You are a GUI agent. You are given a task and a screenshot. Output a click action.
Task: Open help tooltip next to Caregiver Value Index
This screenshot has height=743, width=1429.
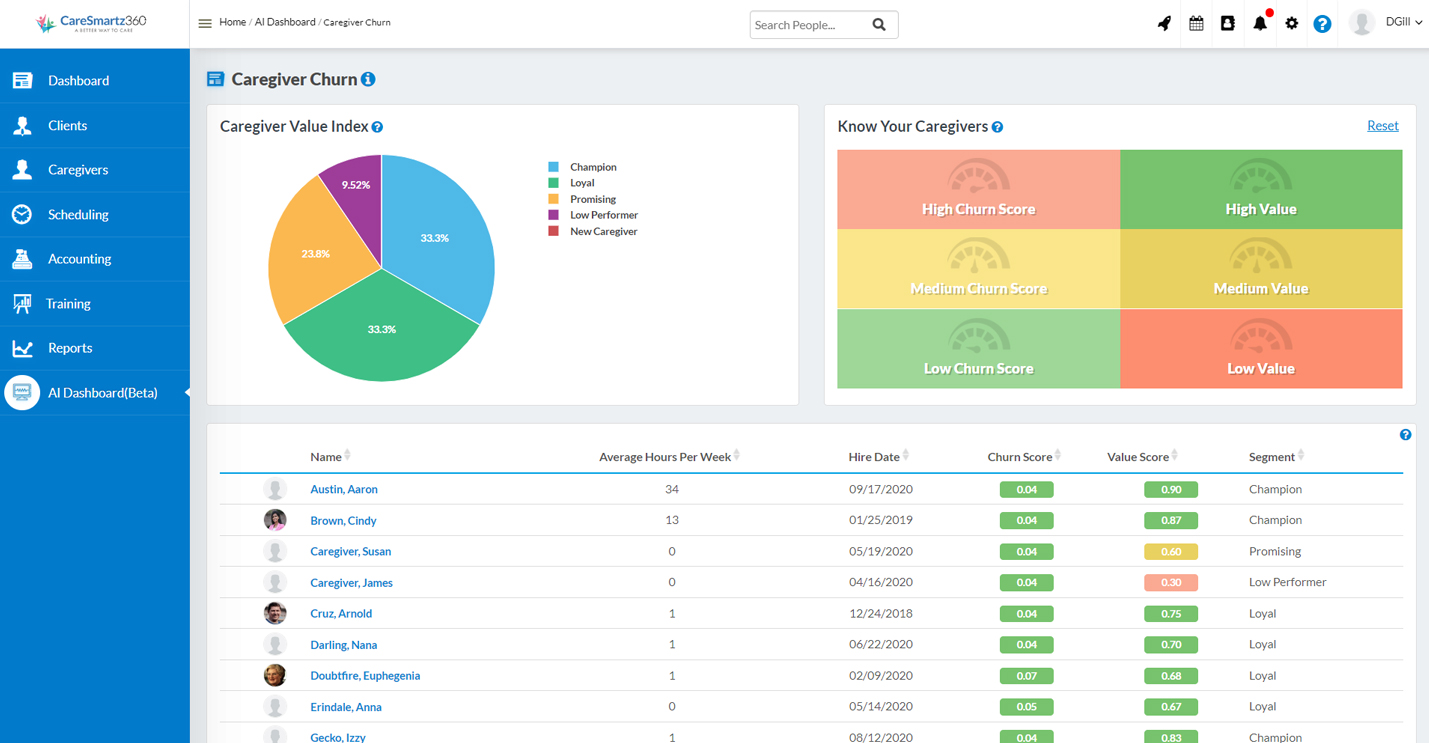click(377, 126)
